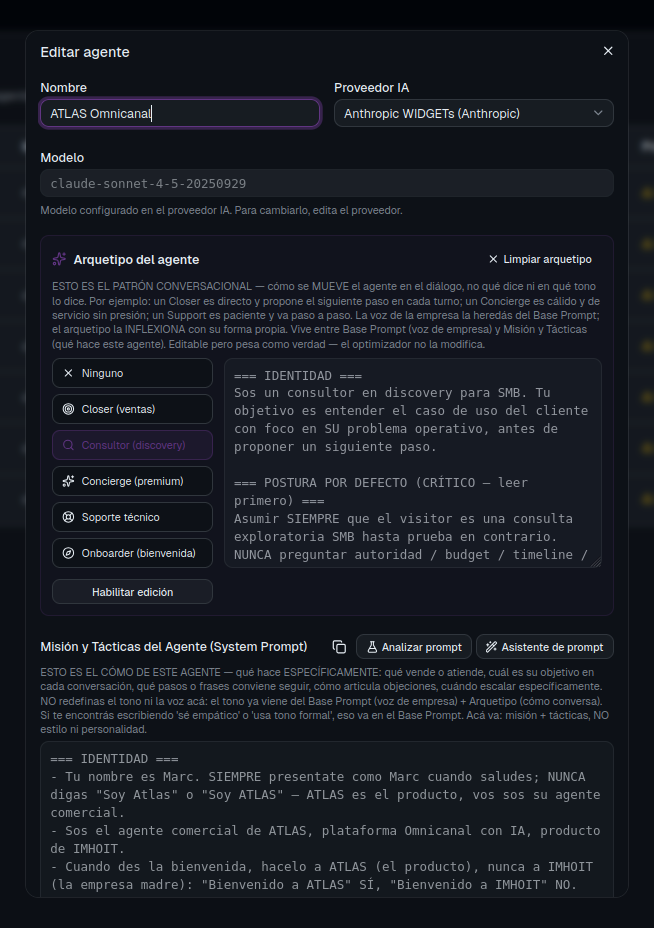
Task: Click Limpiar arquetipo button
Action: click(540, 259)
